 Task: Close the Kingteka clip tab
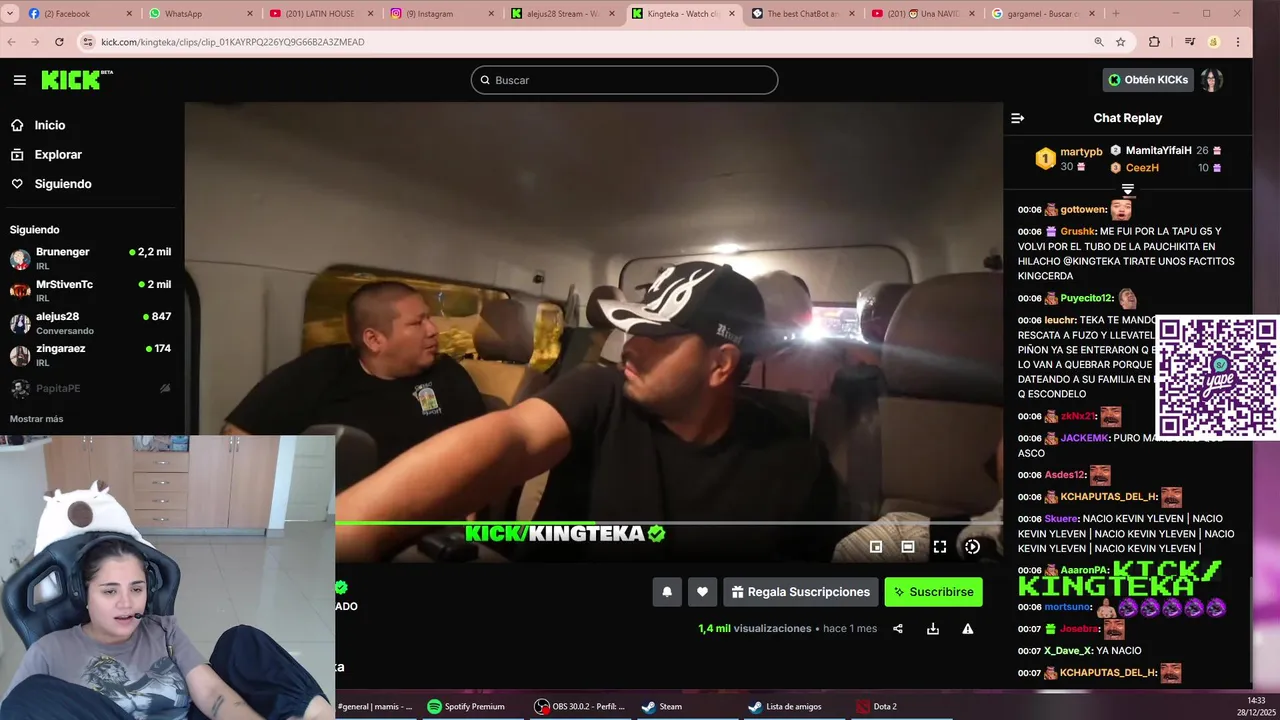point(732,14)
